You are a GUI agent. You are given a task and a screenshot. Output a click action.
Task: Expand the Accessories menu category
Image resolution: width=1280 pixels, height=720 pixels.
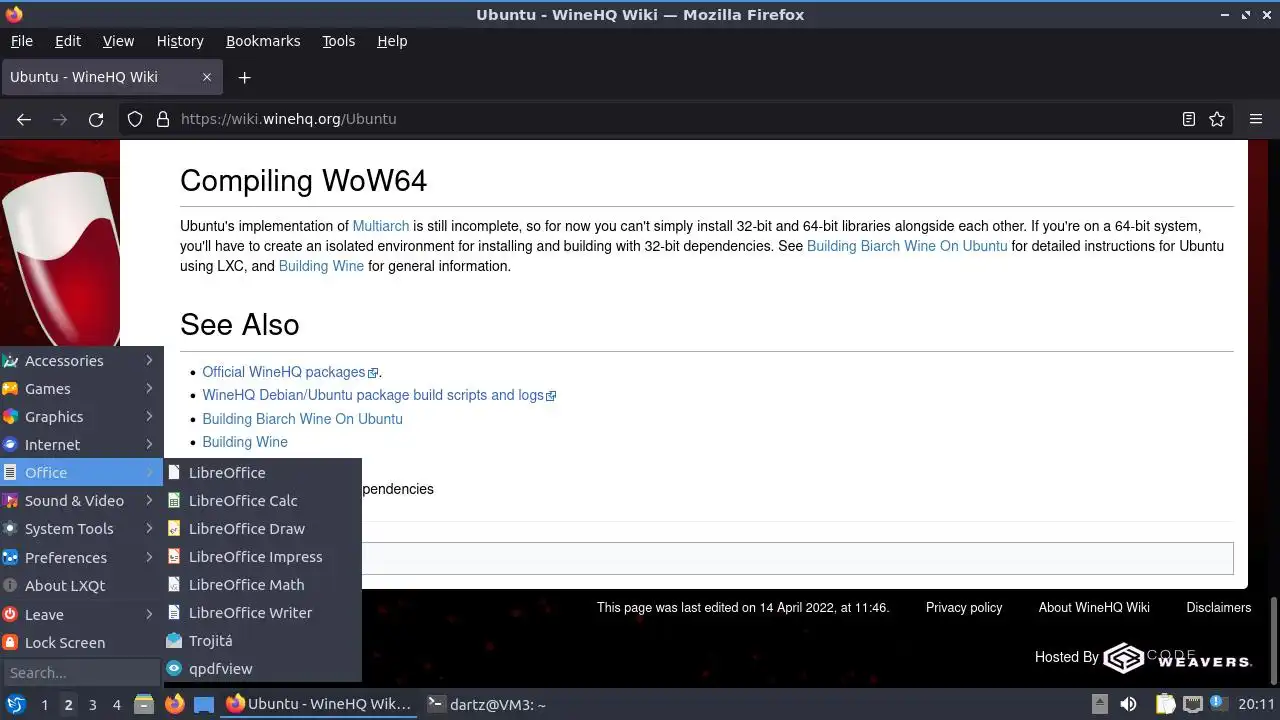[81, 361]
